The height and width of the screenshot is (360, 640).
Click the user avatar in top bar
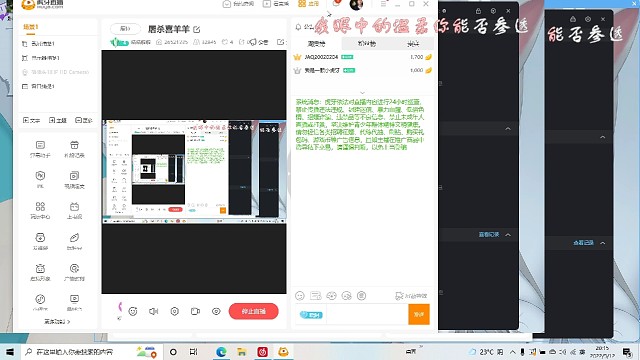tap(356, 4)
